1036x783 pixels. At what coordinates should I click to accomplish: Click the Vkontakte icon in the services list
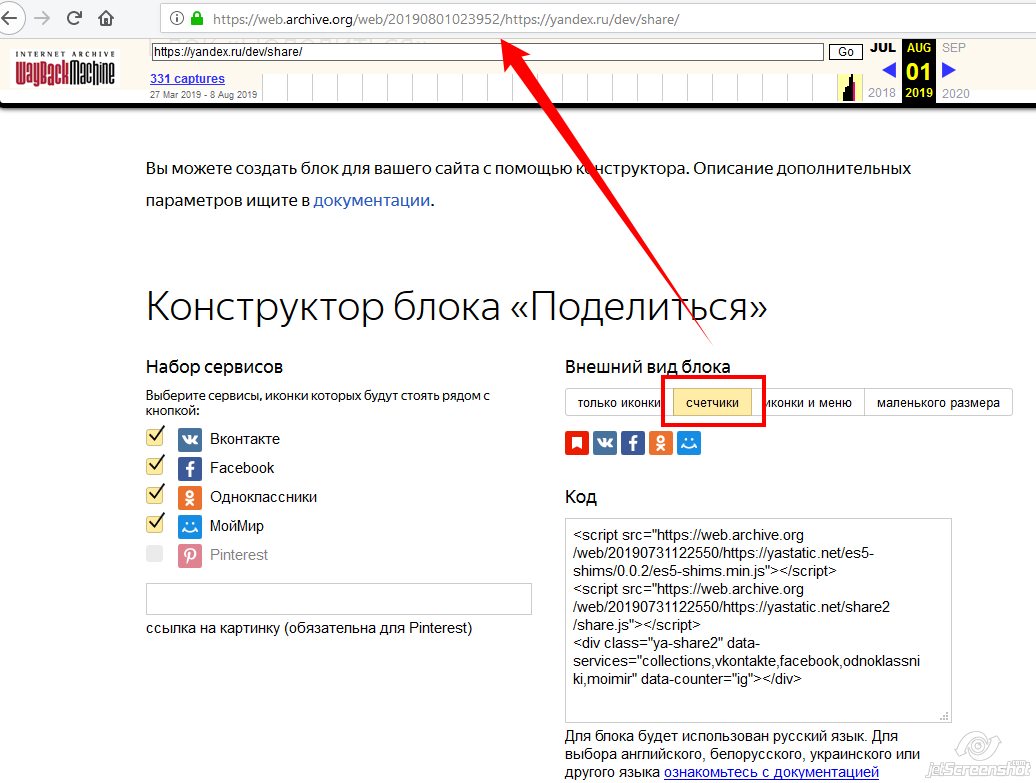[190, 439]
